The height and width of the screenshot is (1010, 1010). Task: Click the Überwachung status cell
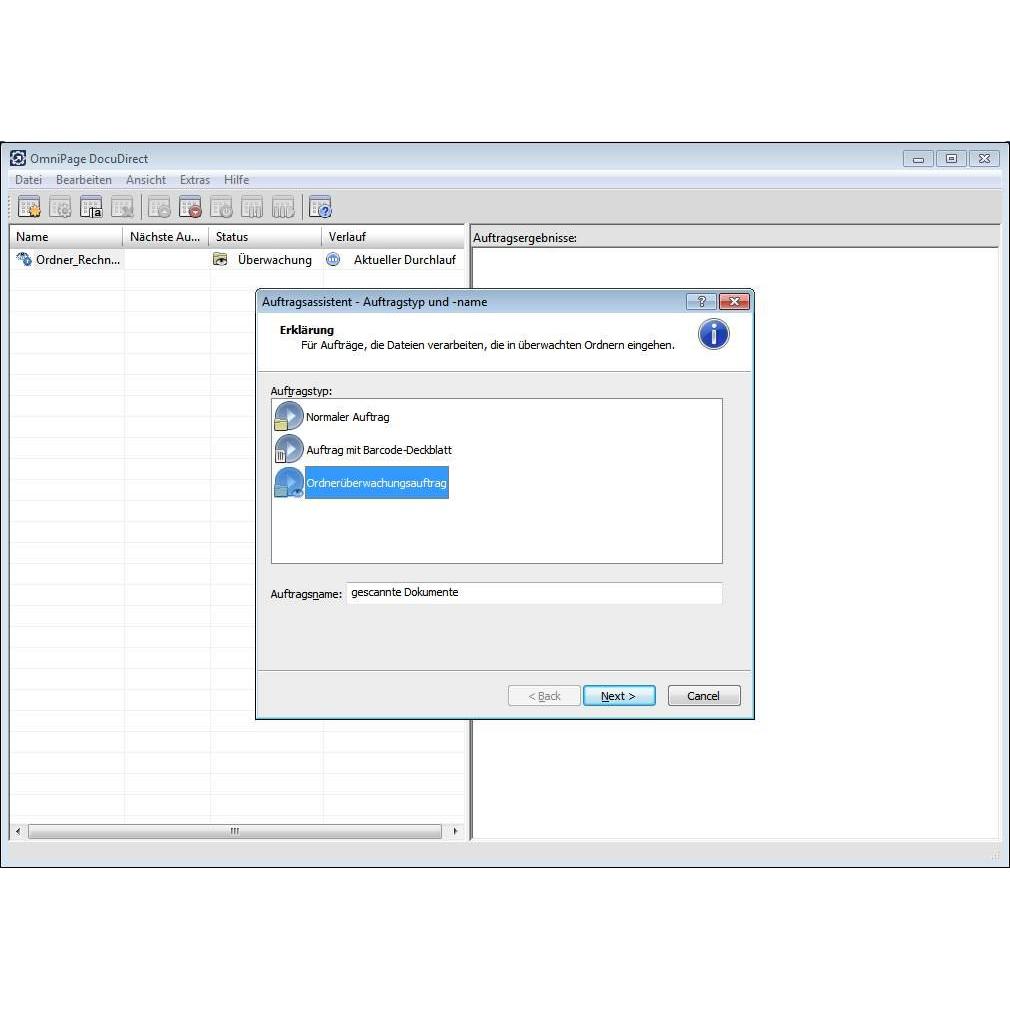pyautogui.click(x=265, y=259)
